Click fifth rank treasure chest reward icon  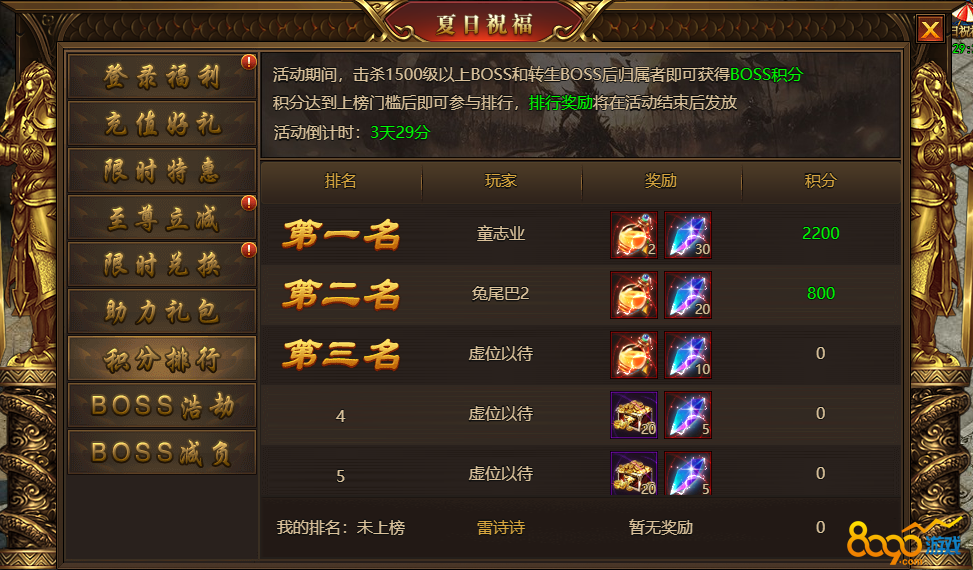coord(634,473)
